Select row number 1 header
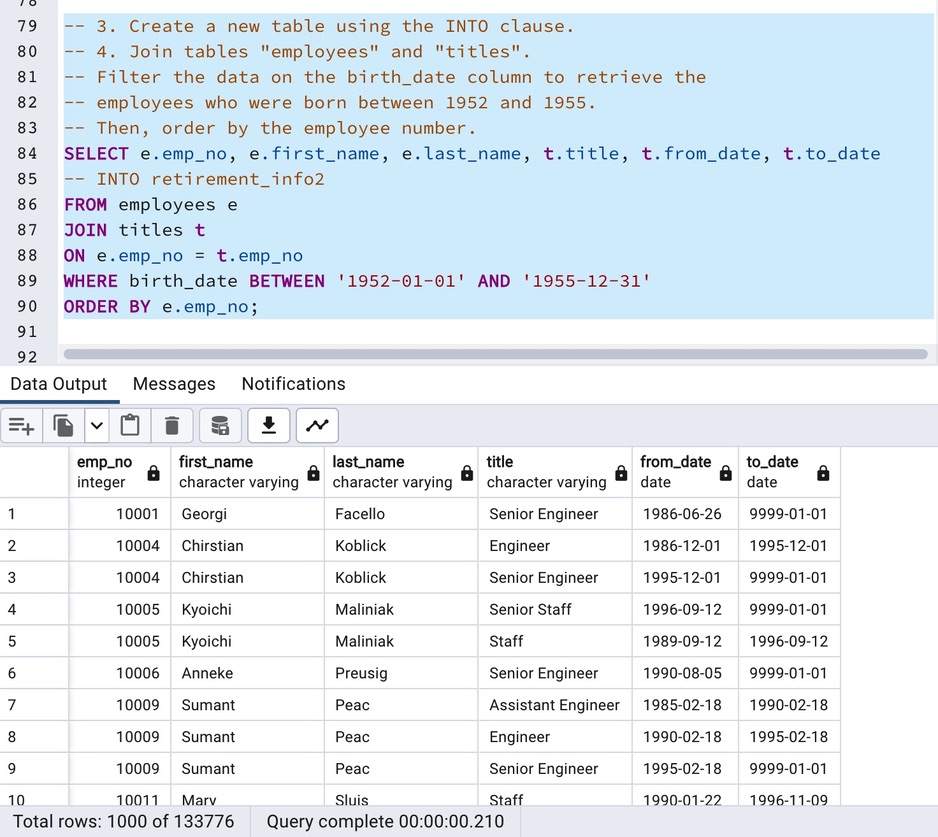The height and width of the screenshot is (837, 938). click(x=34, y=514)
